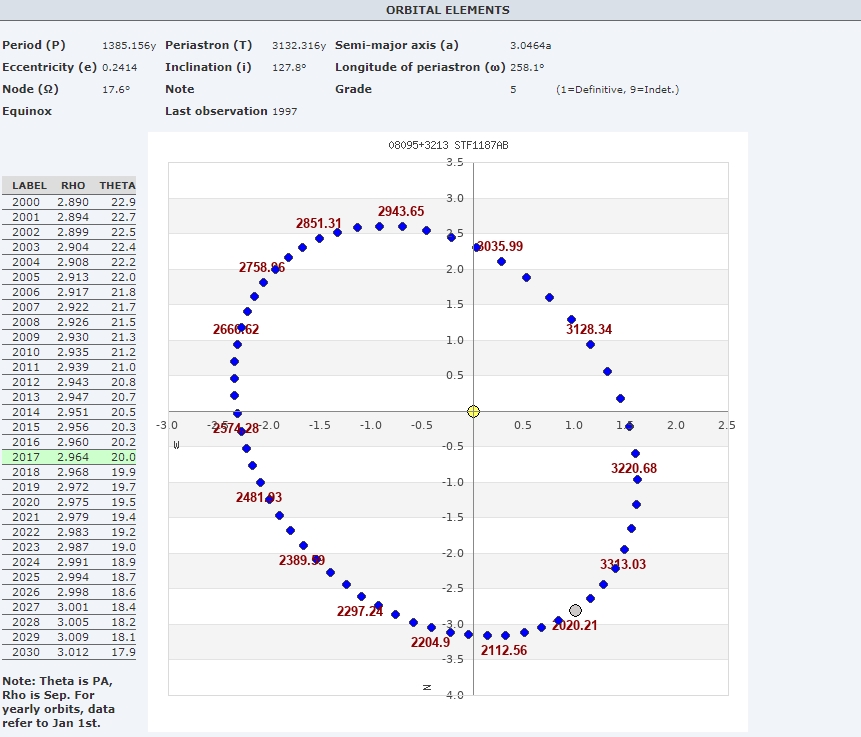
Task: Click the gray current-position marker near 2020.21
Action: click(x=575, y=610)
